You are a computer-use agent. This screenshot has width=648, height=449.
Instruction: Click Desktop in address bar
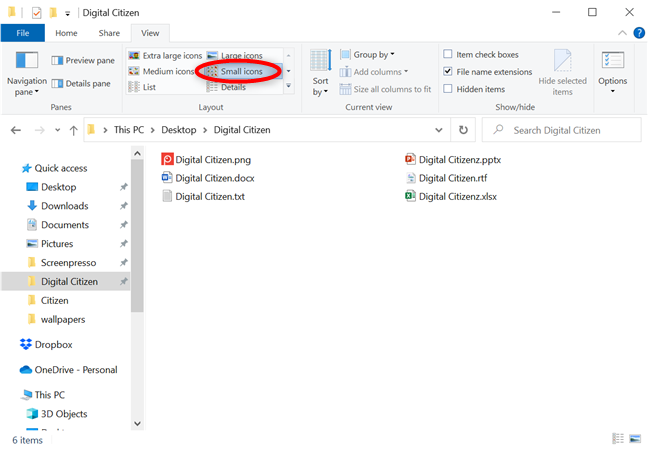click(x=179, y=130)
